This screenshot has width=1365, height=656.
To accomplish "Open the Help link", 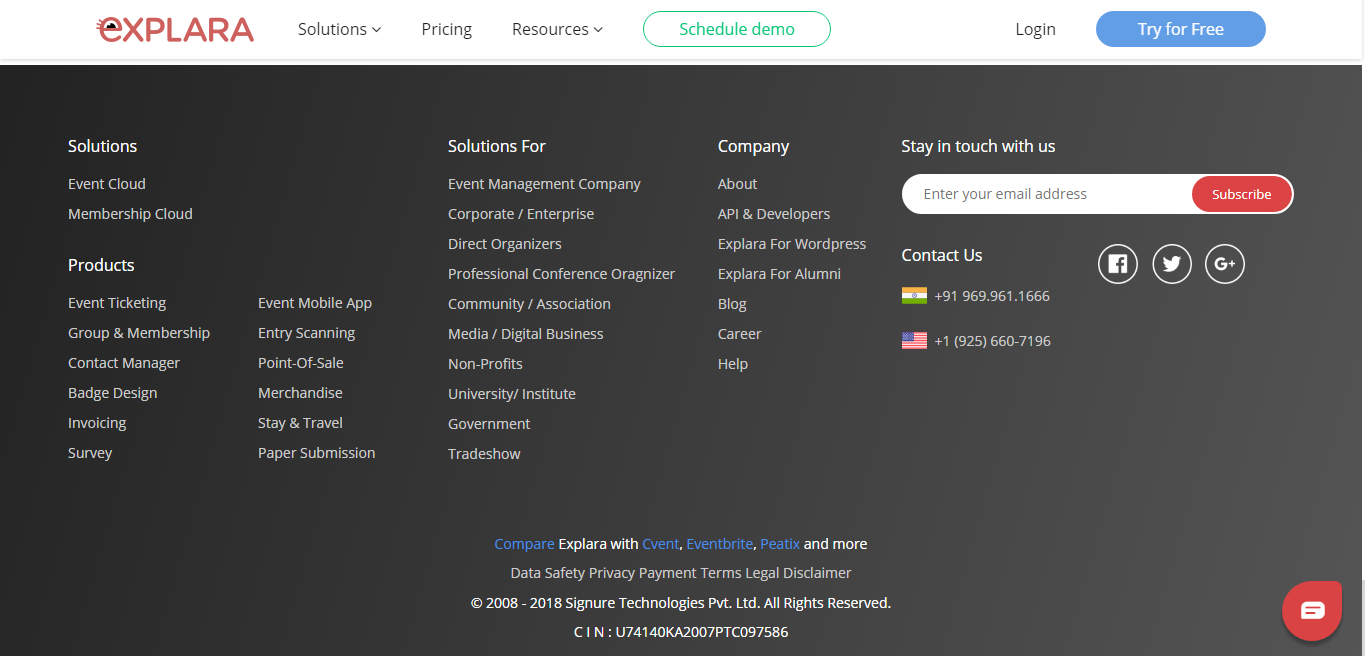I will tap(733, 364).
